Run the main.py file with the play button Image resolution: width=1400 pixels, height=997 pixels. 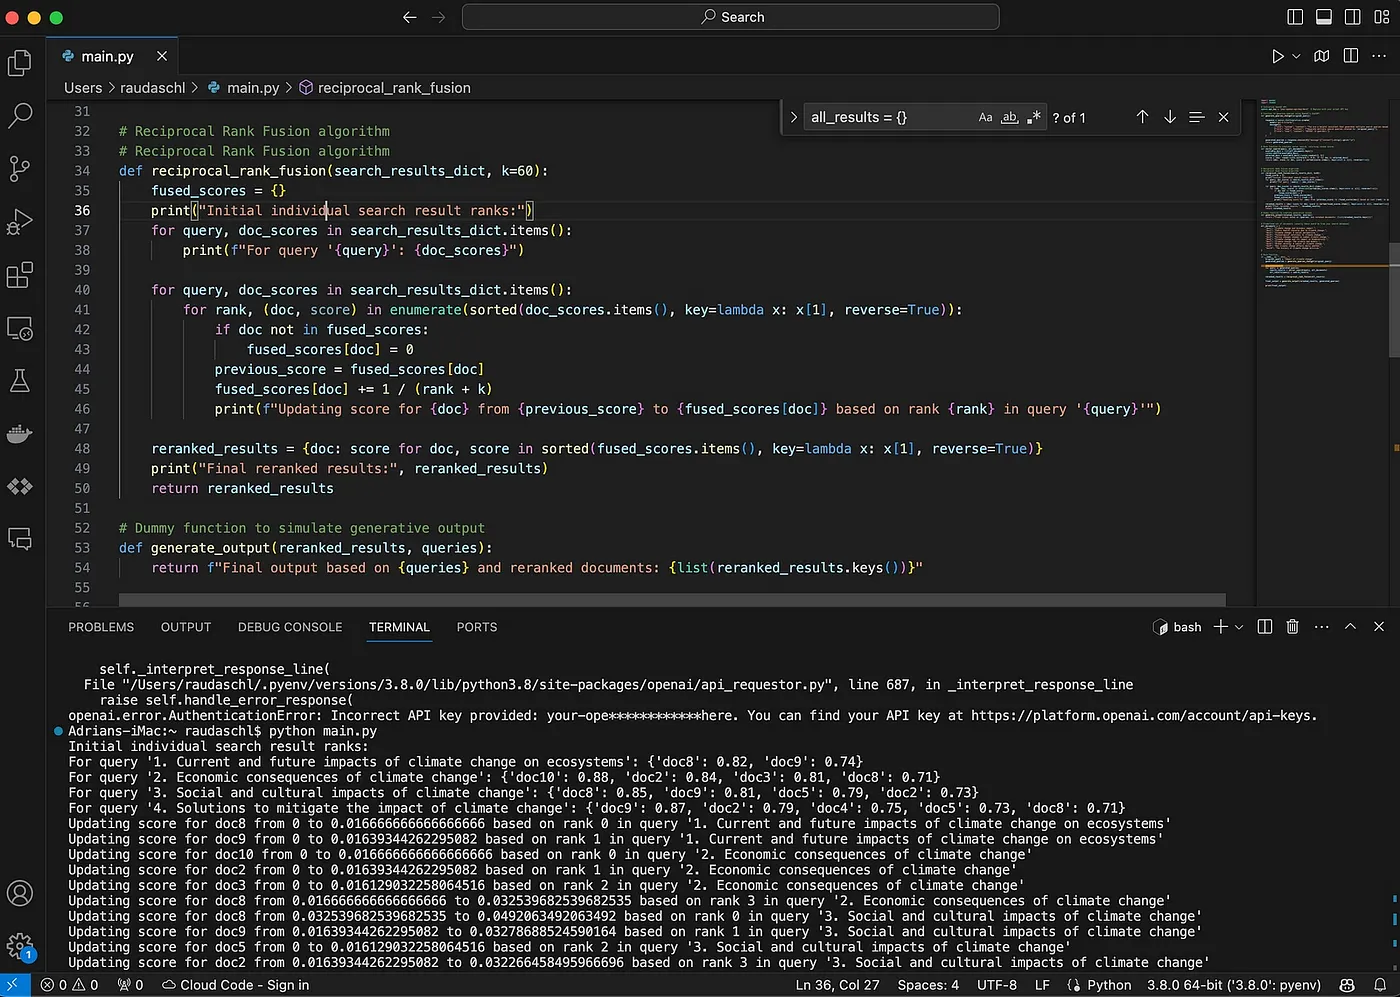tap(1277, 56)
